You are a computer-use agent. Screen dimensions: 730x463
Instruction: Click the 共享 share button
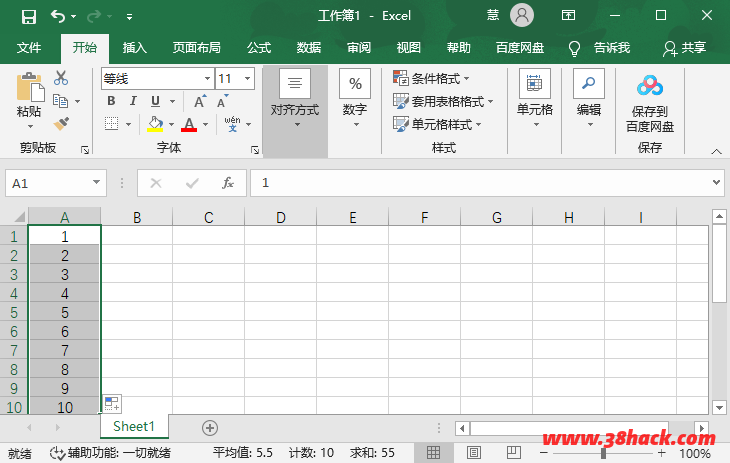[x=684, y=47]
